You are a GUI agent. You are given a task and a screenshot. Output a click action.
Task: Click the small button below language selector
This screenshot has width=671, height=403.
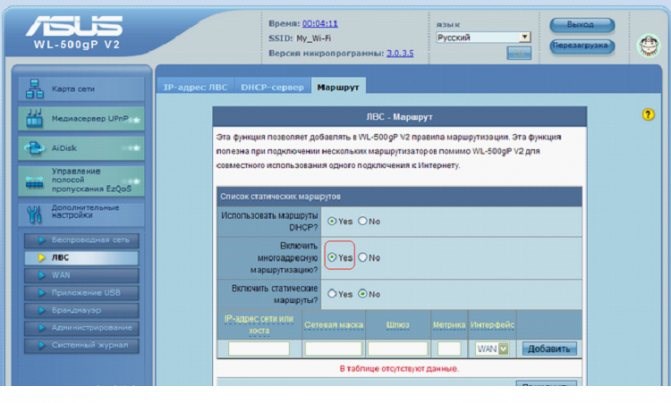coord(519,53)
